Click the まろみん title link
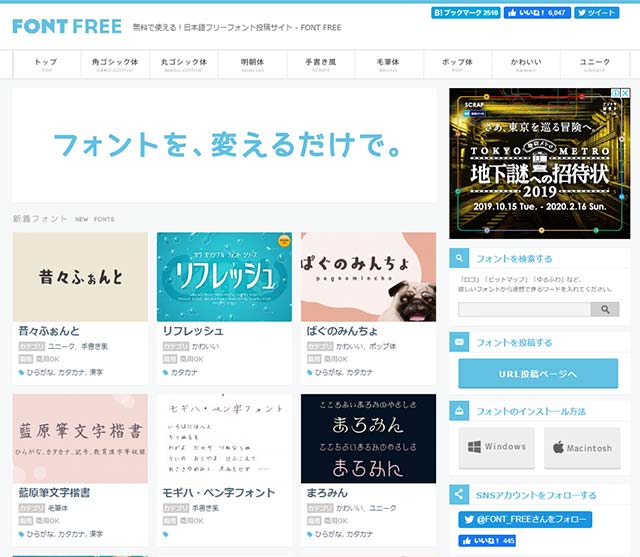Viewport: 640px width, 557px height. coord(327,493)
